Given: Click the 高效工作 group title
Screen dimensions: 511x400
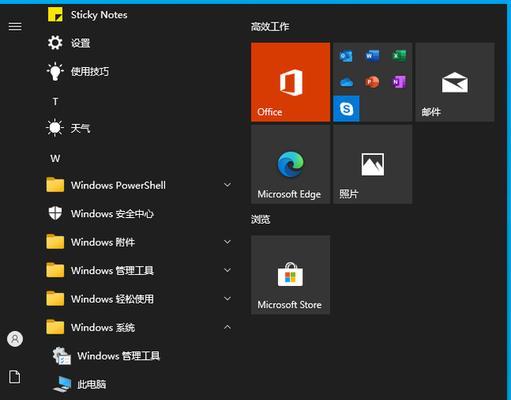Looking at the screenshot, I should pyautogui.click(x=270, y=27).
